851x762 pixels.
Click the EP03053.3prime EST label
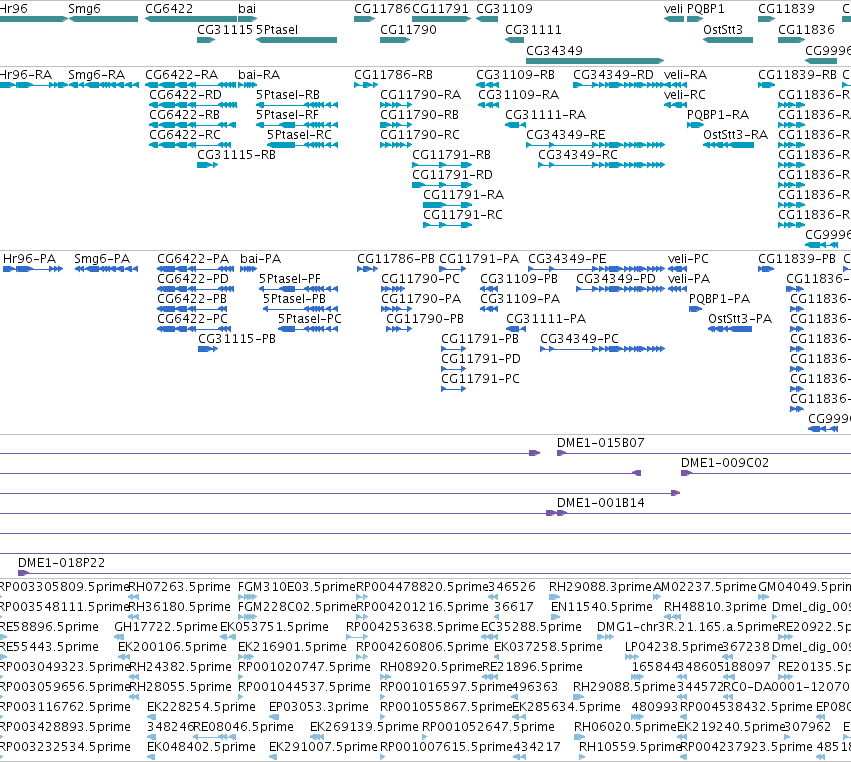pos(319,707)
